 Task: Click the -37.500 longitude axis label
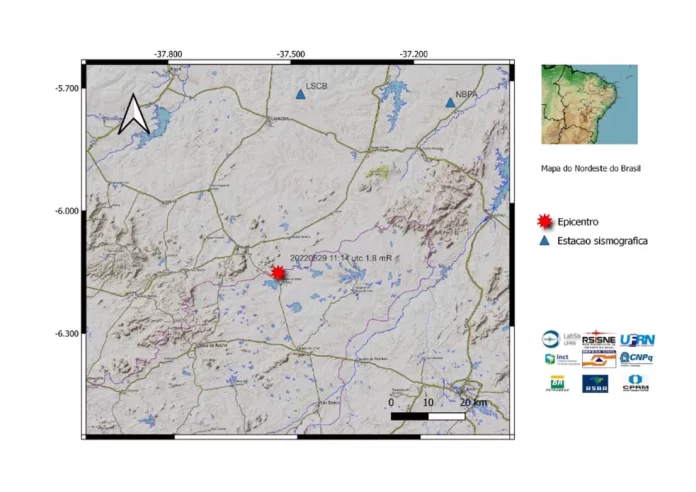(x=291, y=53)
